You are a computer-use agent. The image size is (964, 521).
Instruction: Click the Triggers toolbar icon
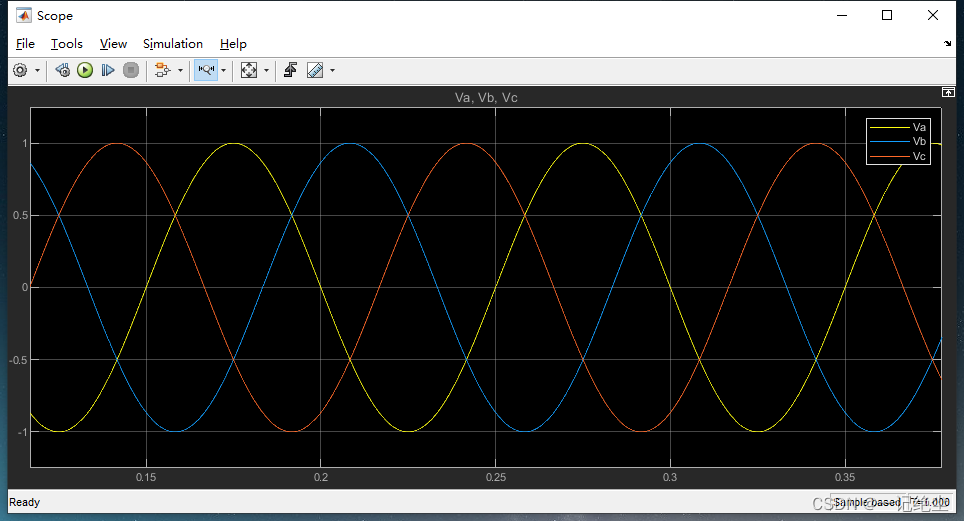290,70
